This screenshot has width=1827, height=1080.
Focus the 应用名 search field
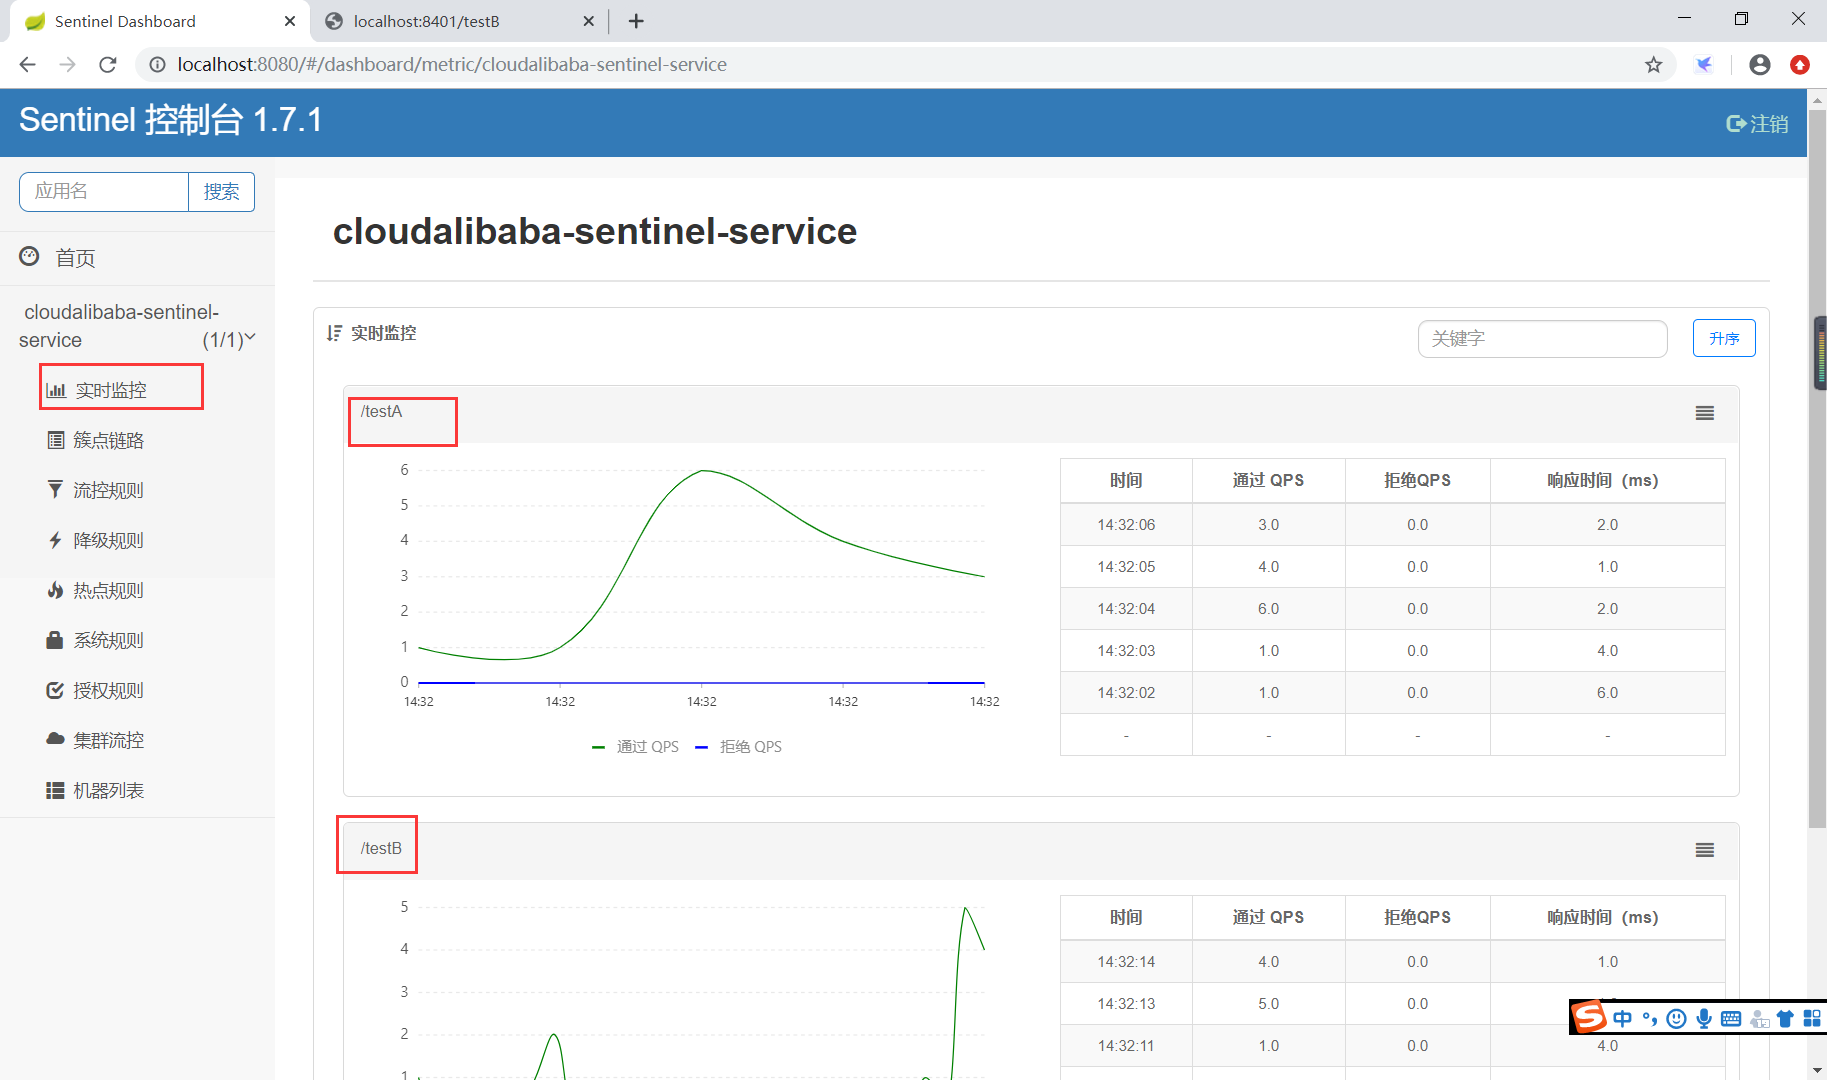pyautogui.click(x=104, y=191)
